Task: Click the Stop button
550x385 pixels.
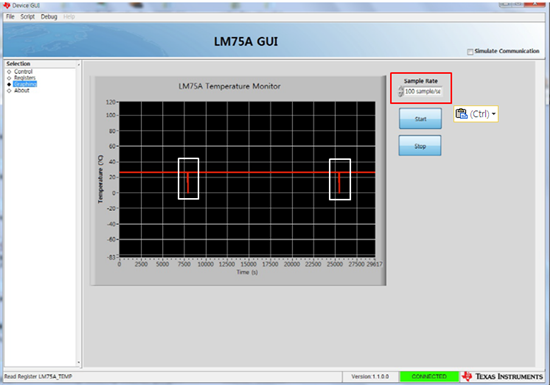Action: [420, 146]
